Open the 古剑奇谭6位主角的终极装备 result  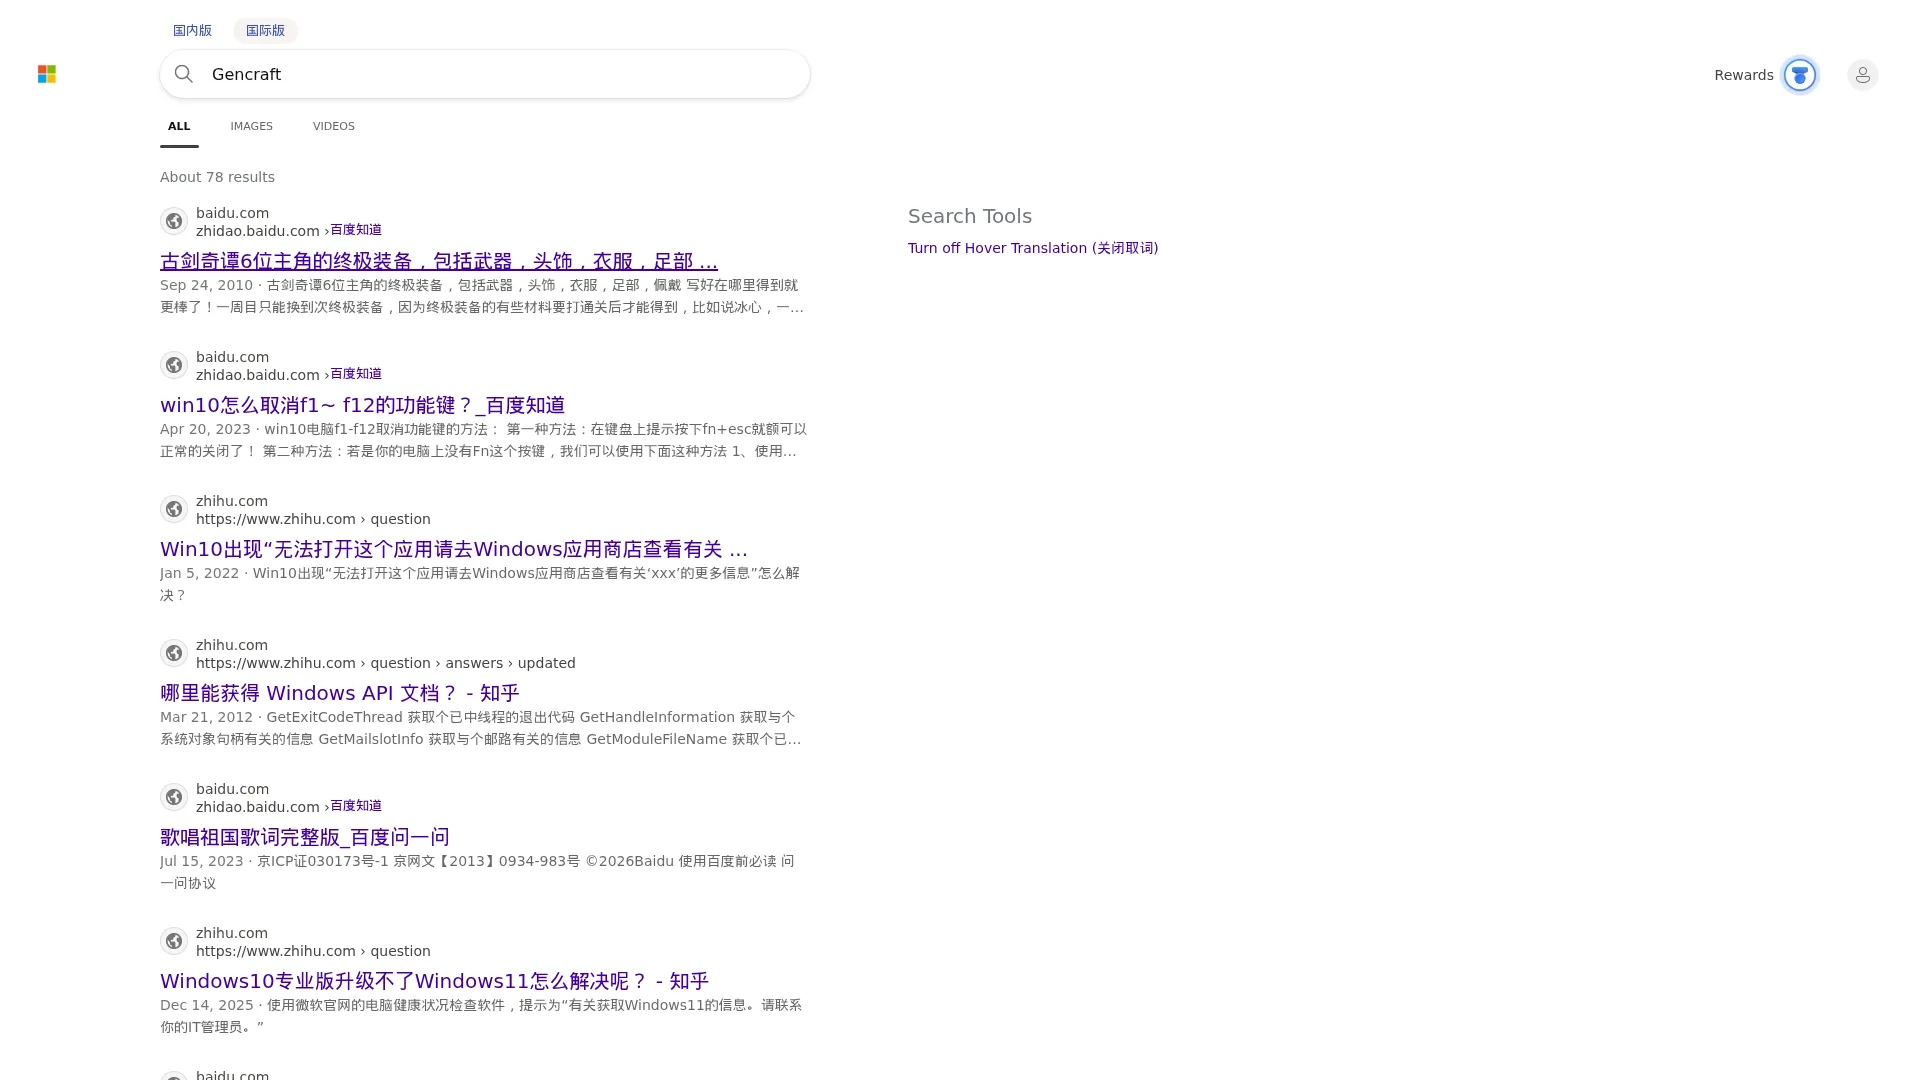point(439,261)
